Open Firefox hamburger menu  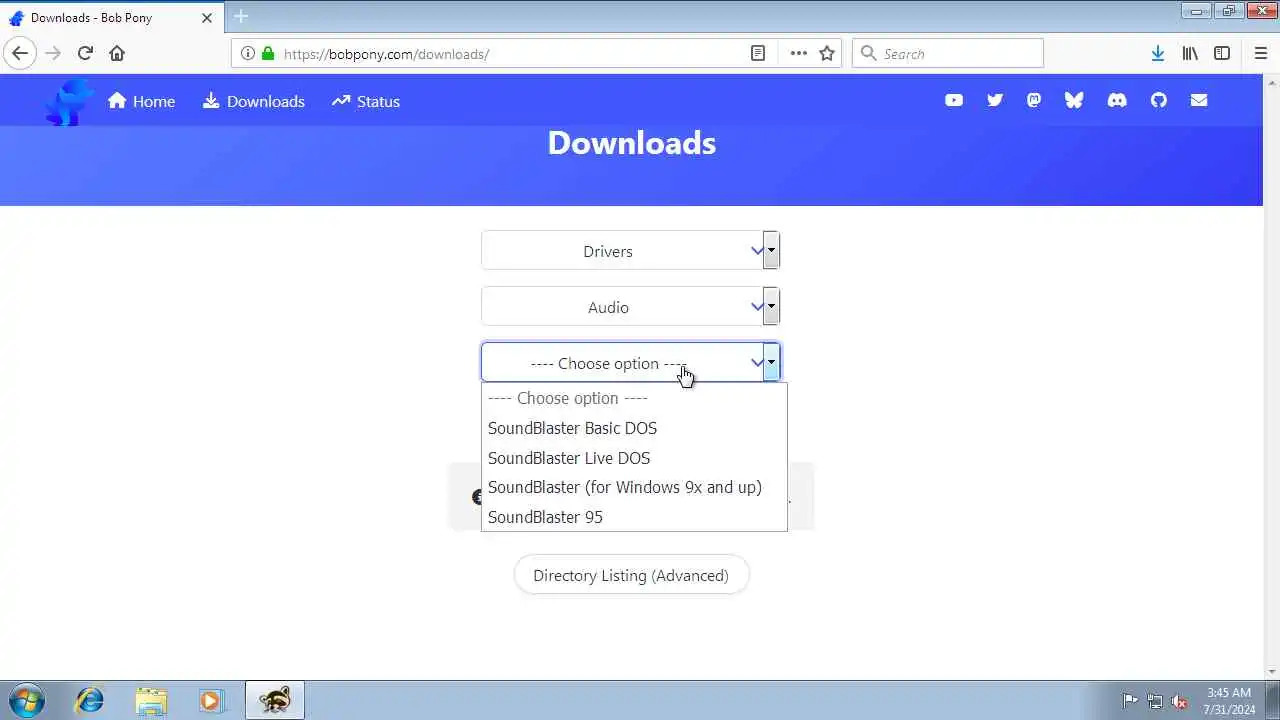[1261, 53]
